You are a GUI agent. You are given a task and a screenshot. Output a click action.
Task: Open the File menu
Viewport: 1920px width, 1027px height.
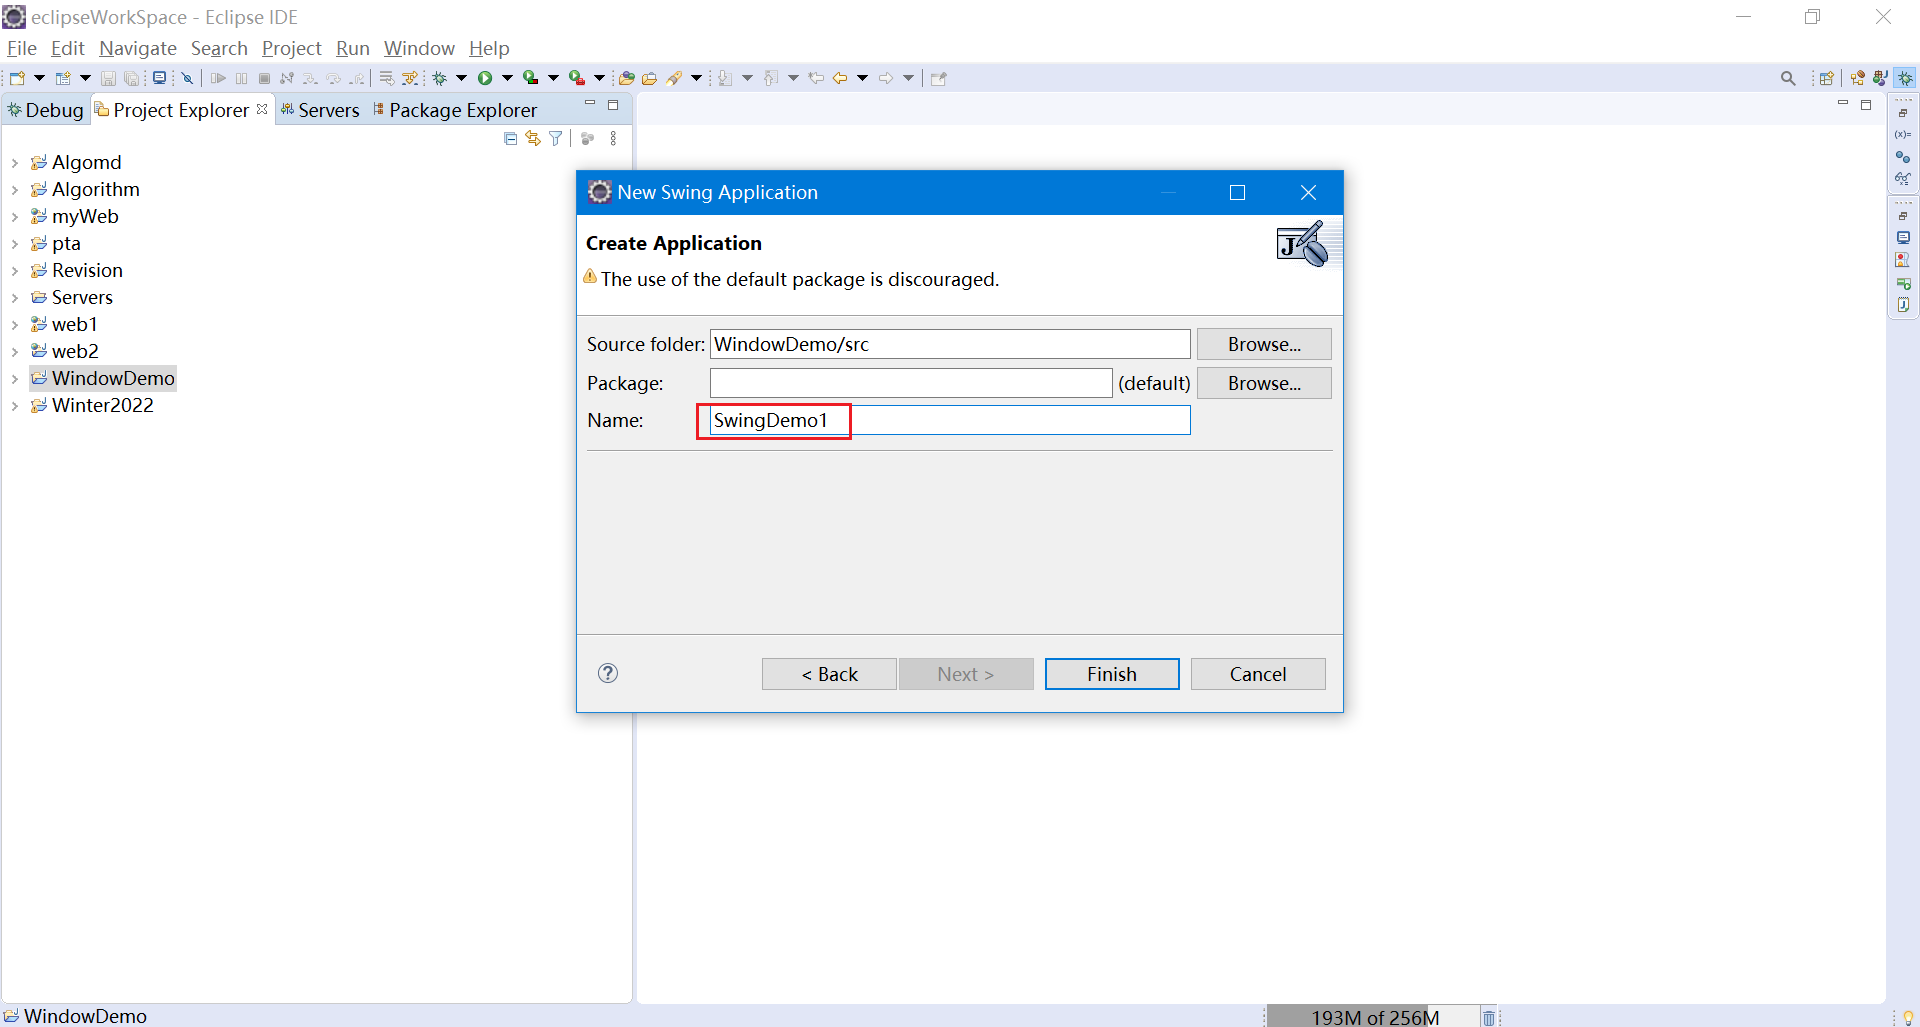click(21, 48)
